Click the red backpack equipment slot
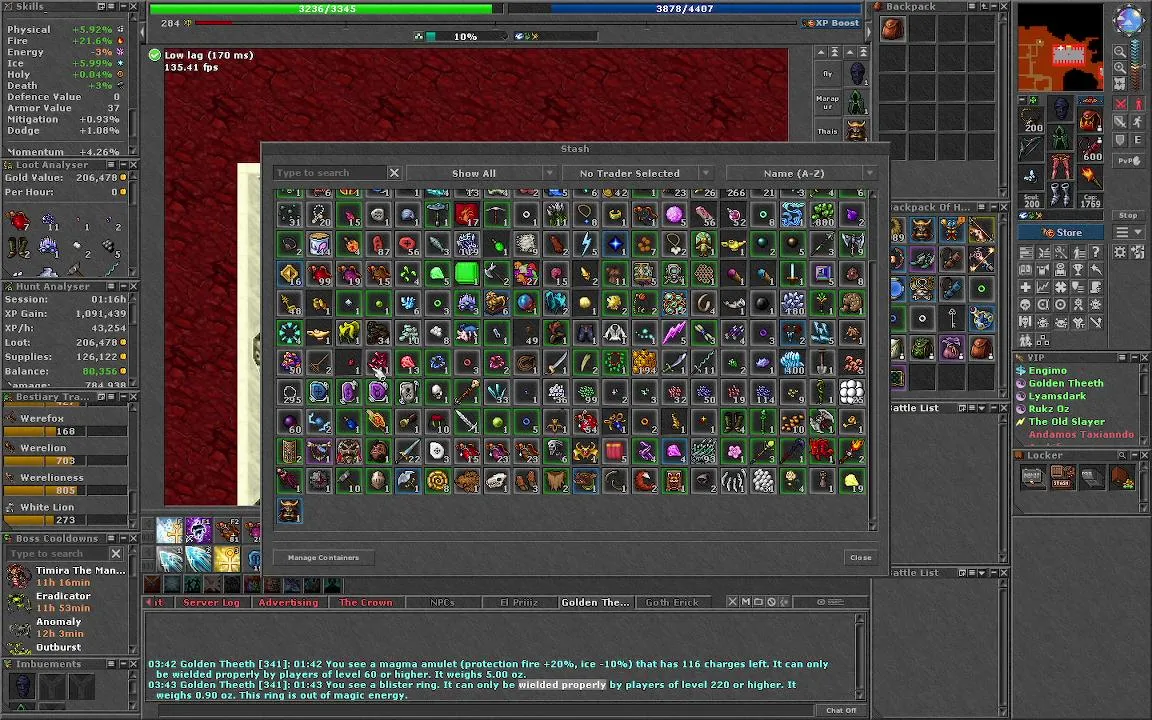Viewport: 1152px width, 720px height. pyautogui.click(x=1090, y=120)
